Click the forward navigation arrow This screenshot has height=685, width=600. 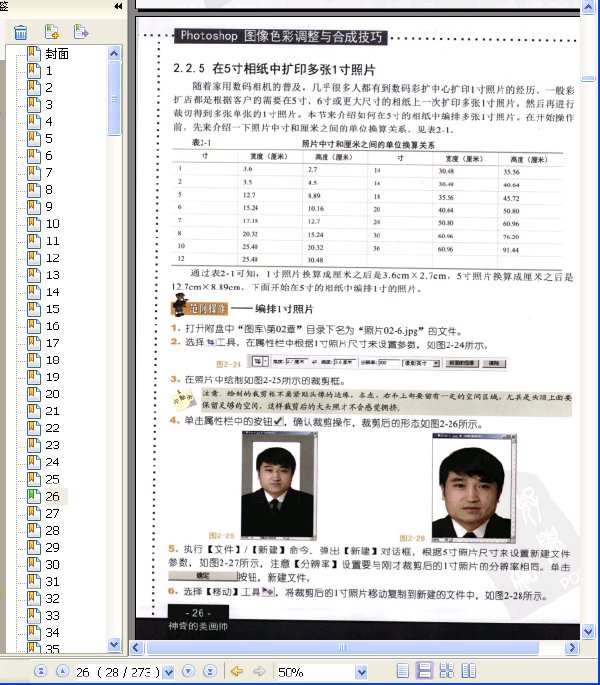click(260, 671)
